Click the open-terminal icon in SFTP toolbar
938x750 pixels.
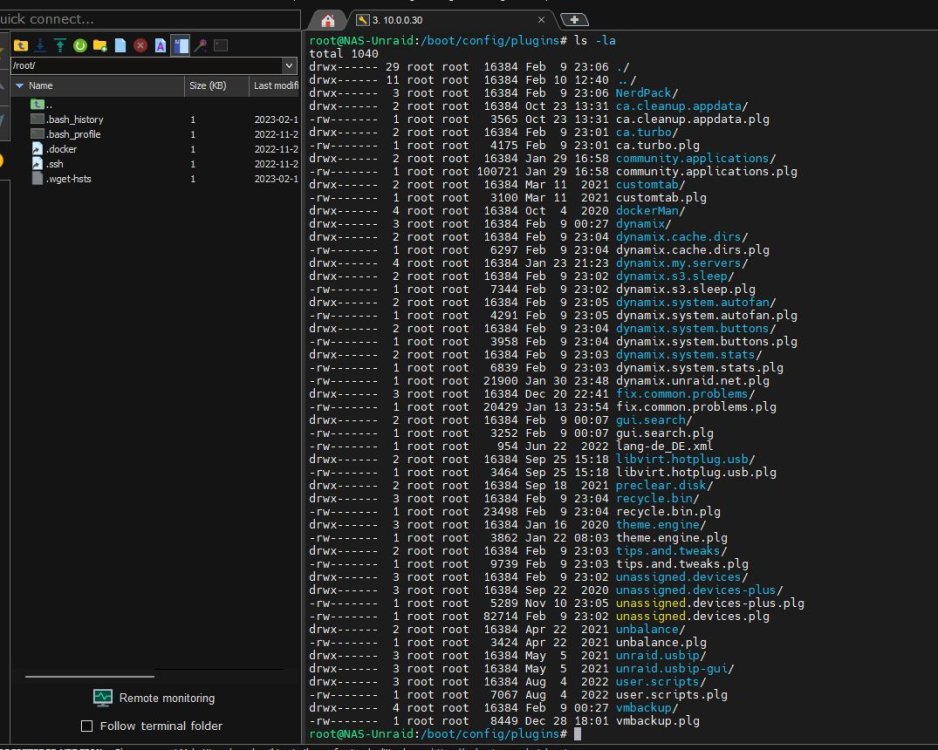pyautogui.click(x=221, y=45)
